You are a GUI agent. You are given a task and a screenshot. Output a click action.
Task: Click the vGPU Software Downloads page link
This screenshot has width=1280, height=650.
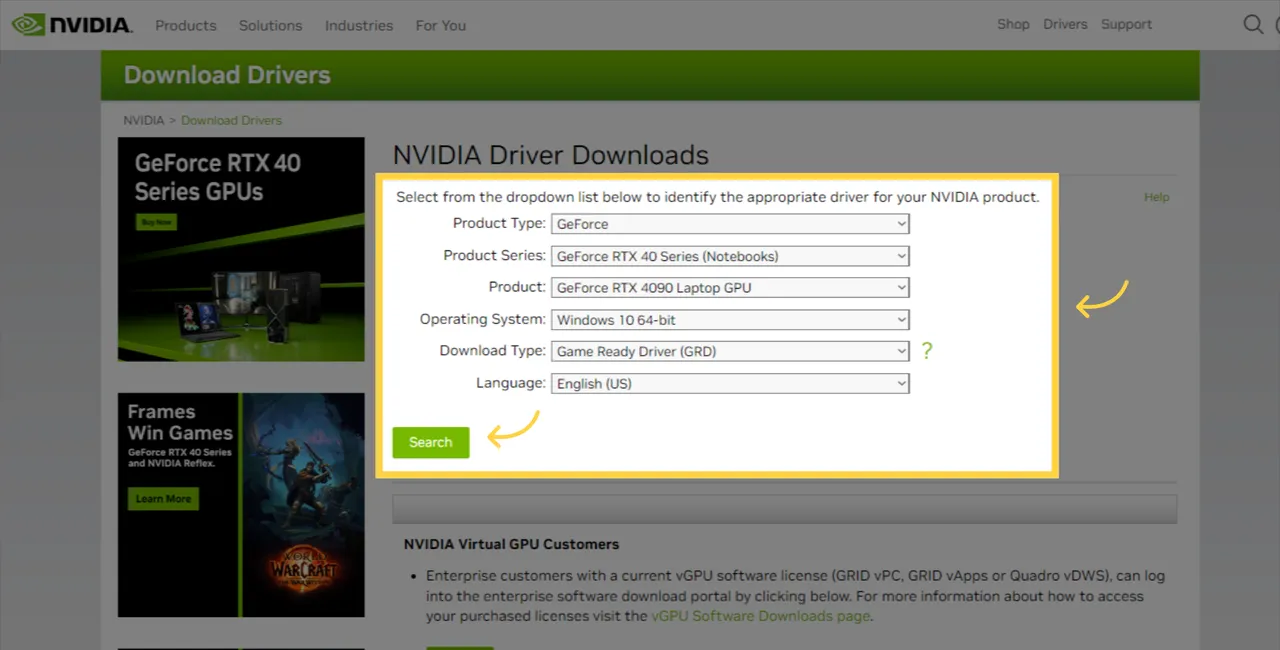(x=761, y=616)
